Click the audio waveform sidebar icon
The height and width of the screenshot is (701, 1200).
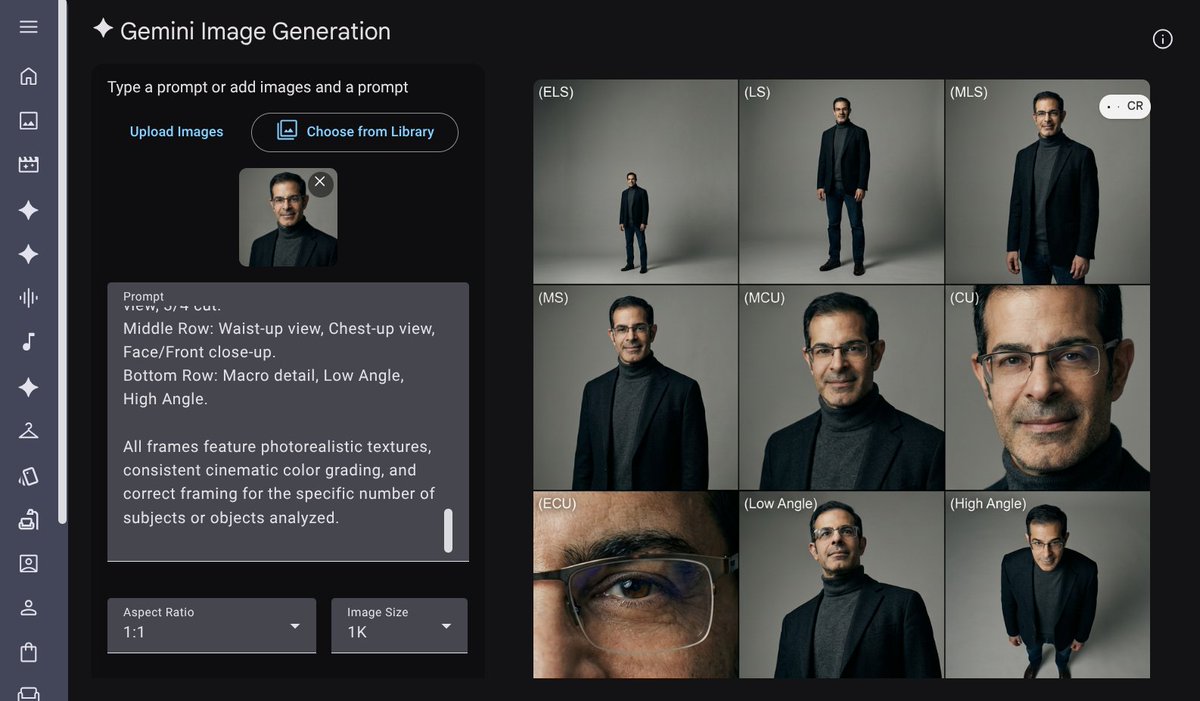pos(28,297)
